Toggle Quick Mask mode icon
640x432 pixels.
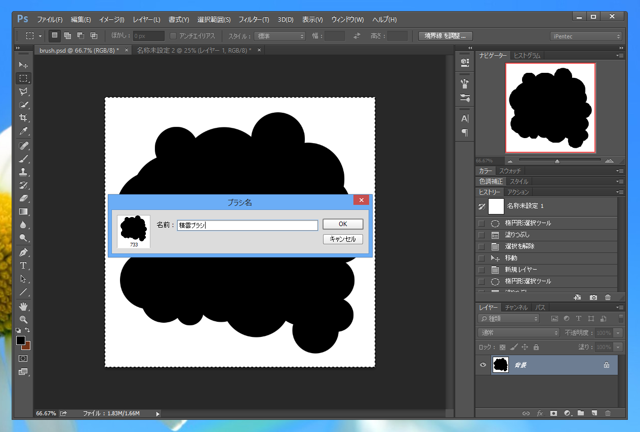point(23,358)
